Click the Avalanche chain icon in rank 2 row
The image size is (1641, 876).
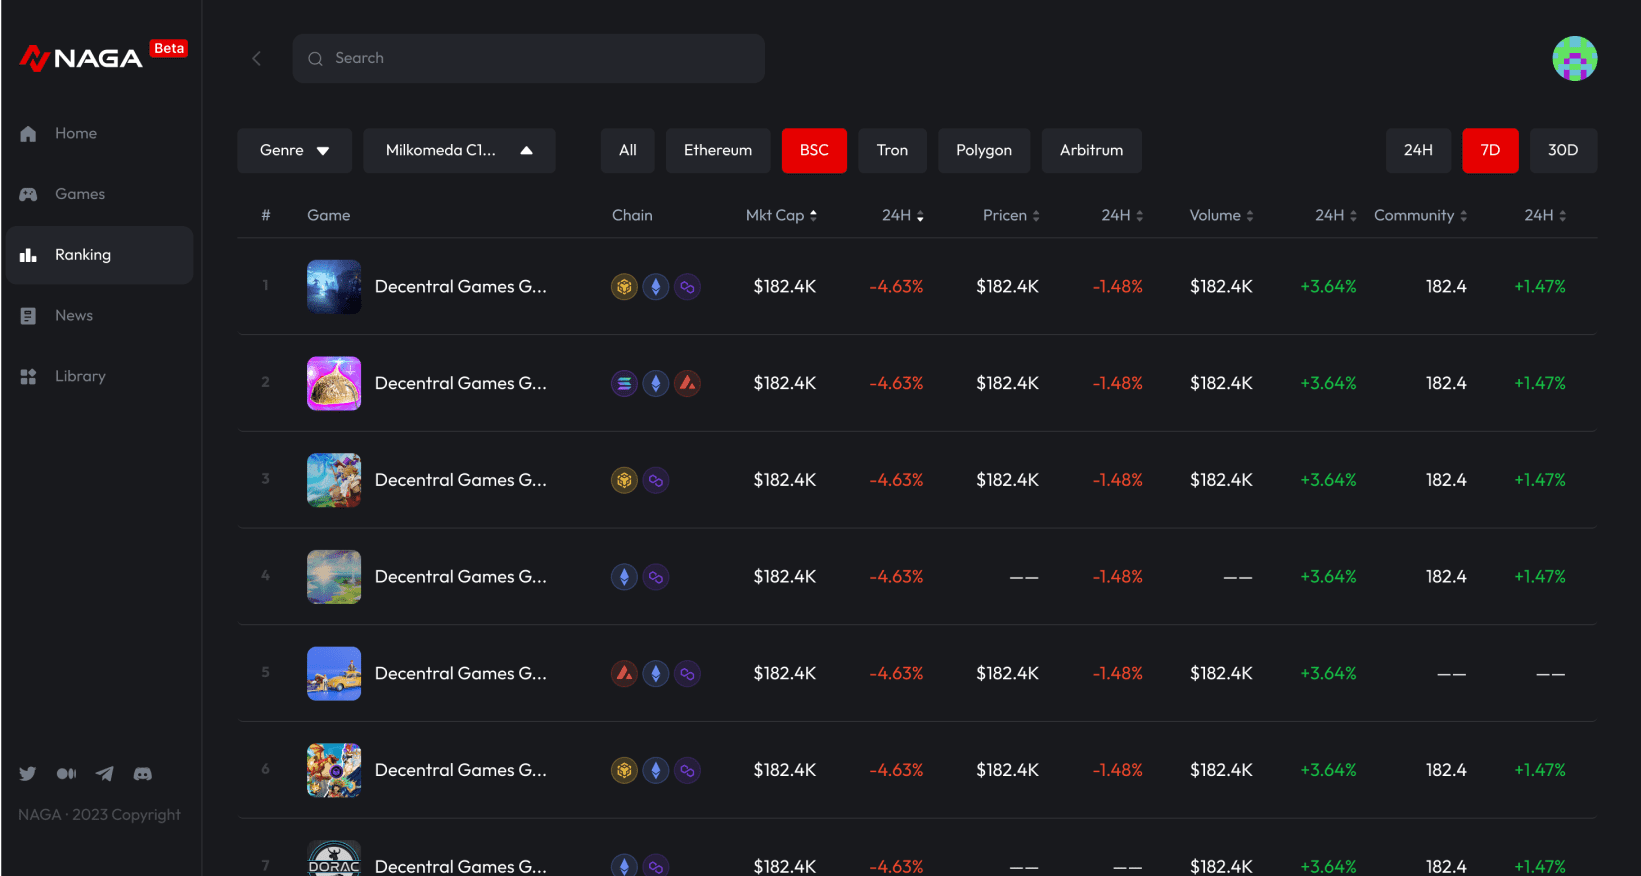tap(687, 383)
